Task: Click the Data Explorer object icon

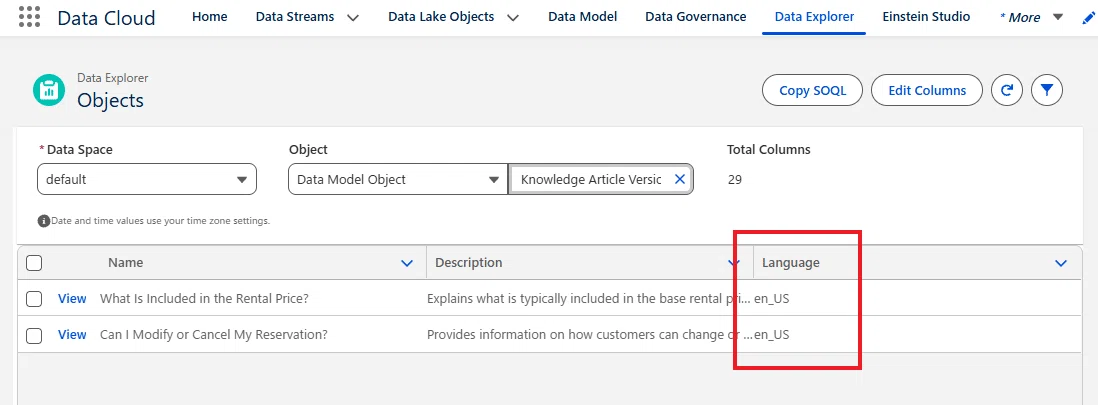Action: (48, 90)
